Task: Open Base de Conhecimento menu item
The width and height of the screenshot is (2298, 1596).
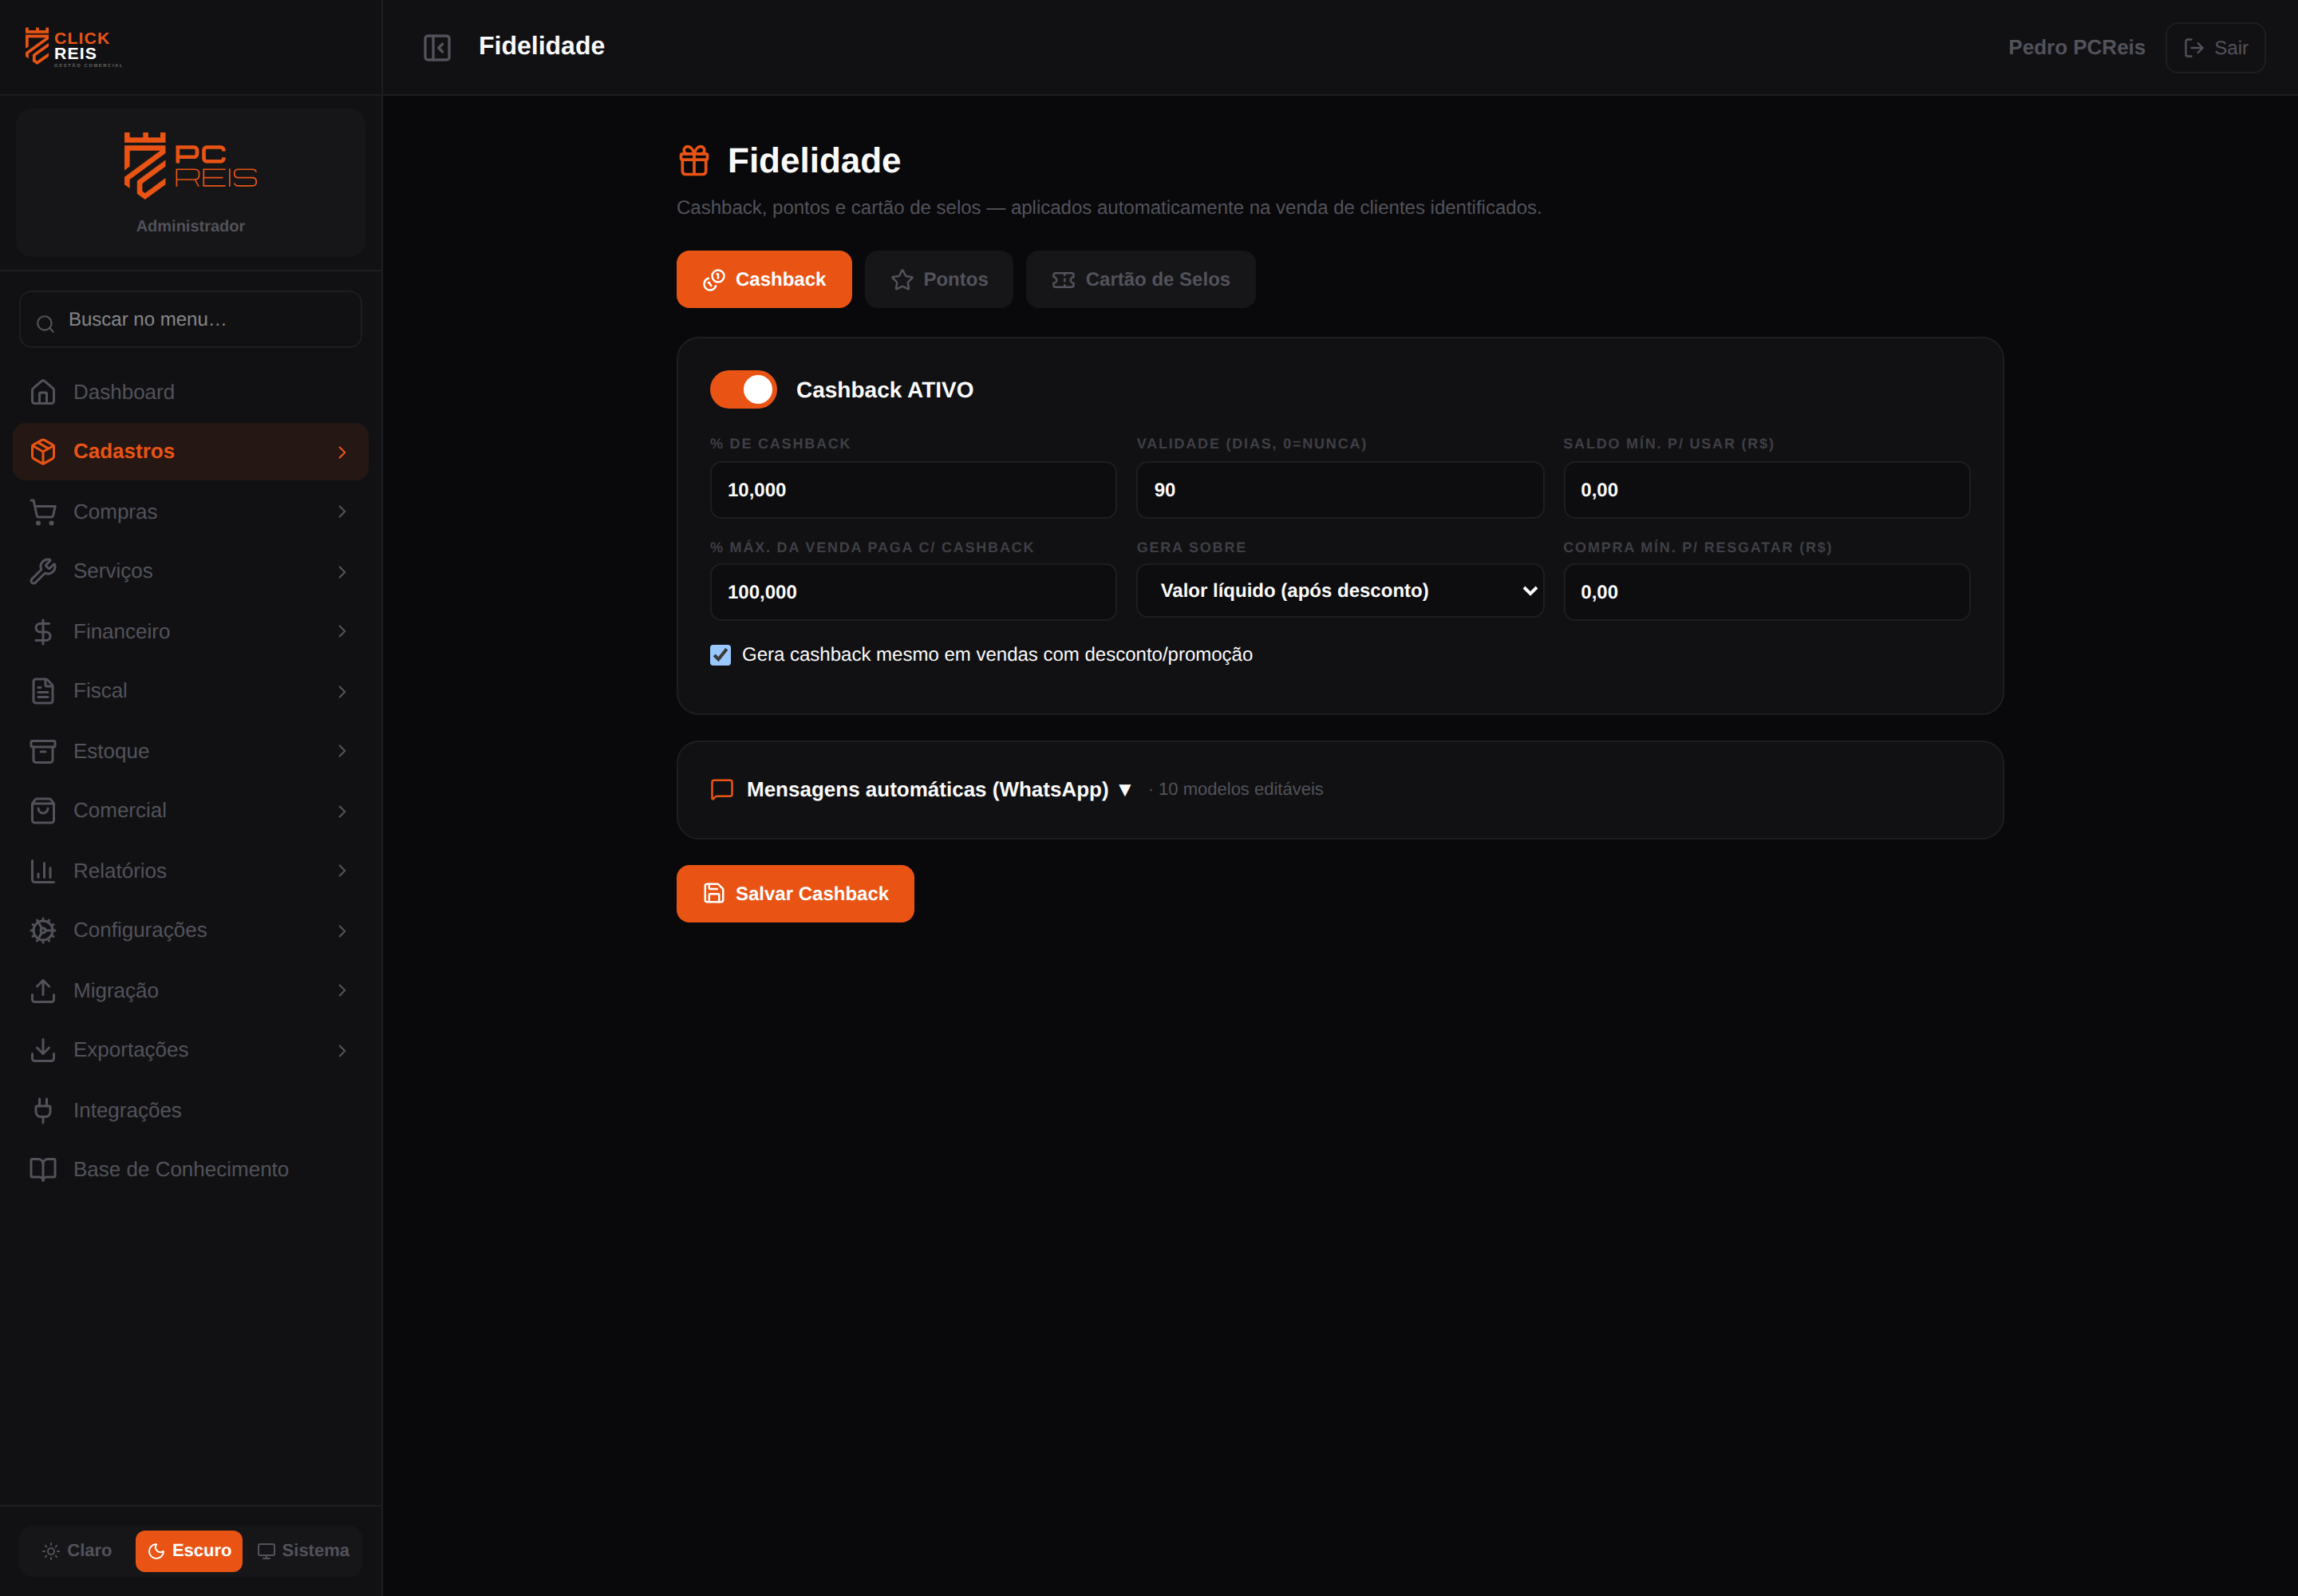Action: [x=190, y=1169]
